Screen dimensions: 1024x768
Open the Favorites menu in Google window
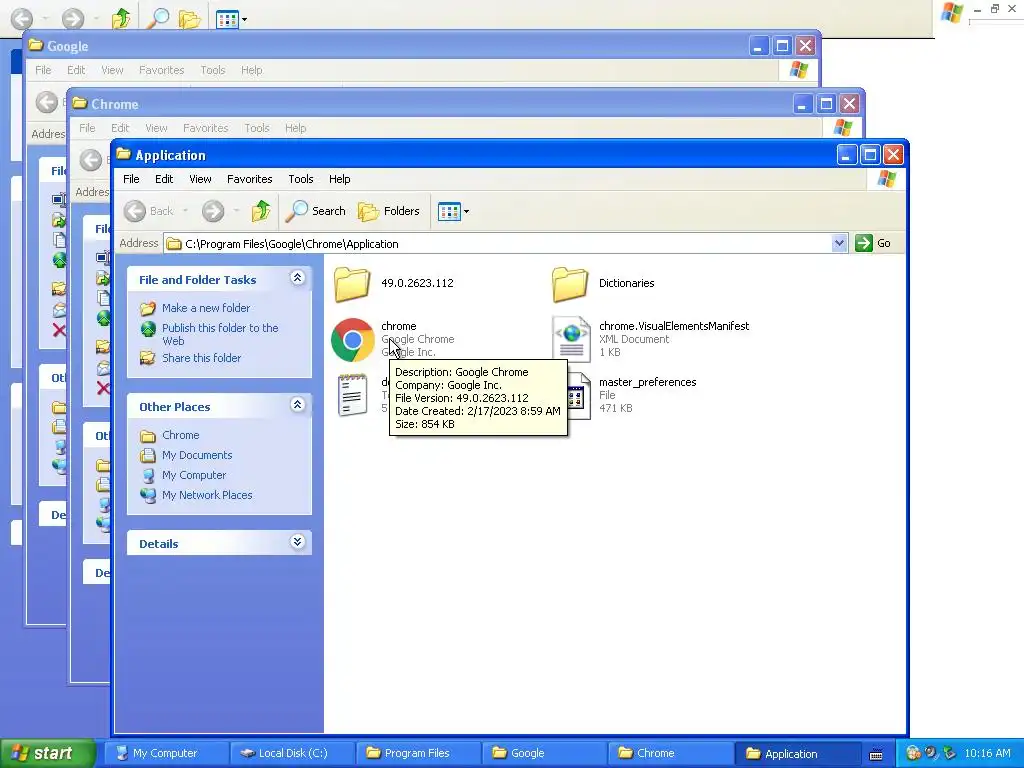tap(161, 70)
